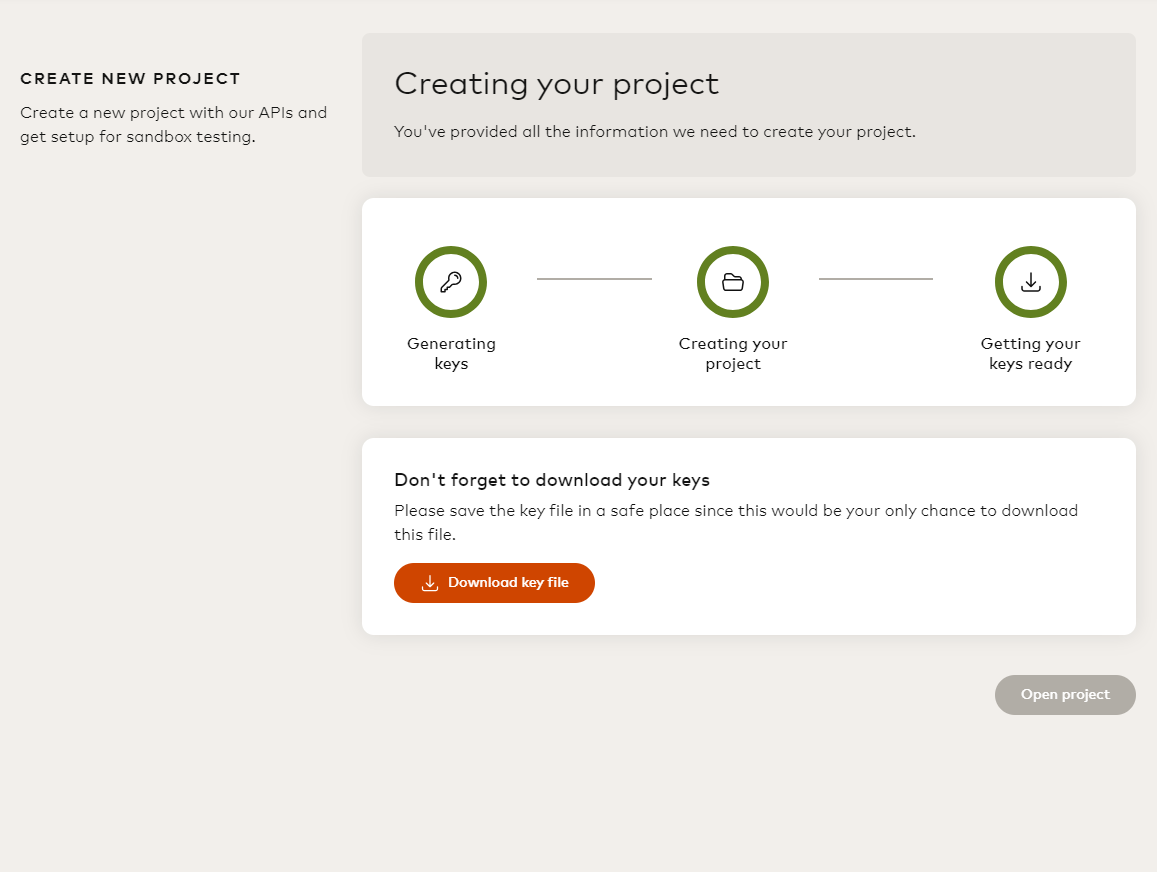
Task: Click progress line between key and folder steps
Action: (x=594, y=279)
